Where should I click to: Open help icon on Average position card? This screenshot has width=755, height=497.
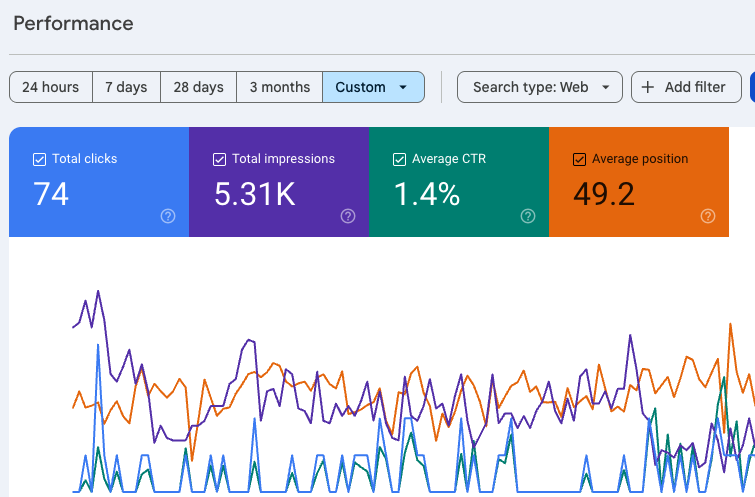click(708, 216)
